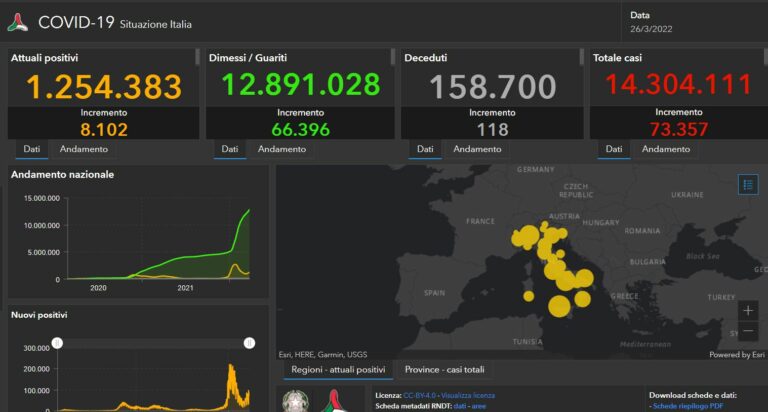Image resolution: width=768 pixels, height=412 pixels.
Task: Select Dati tab under Deceduti
Action: [x=425, y=149]
